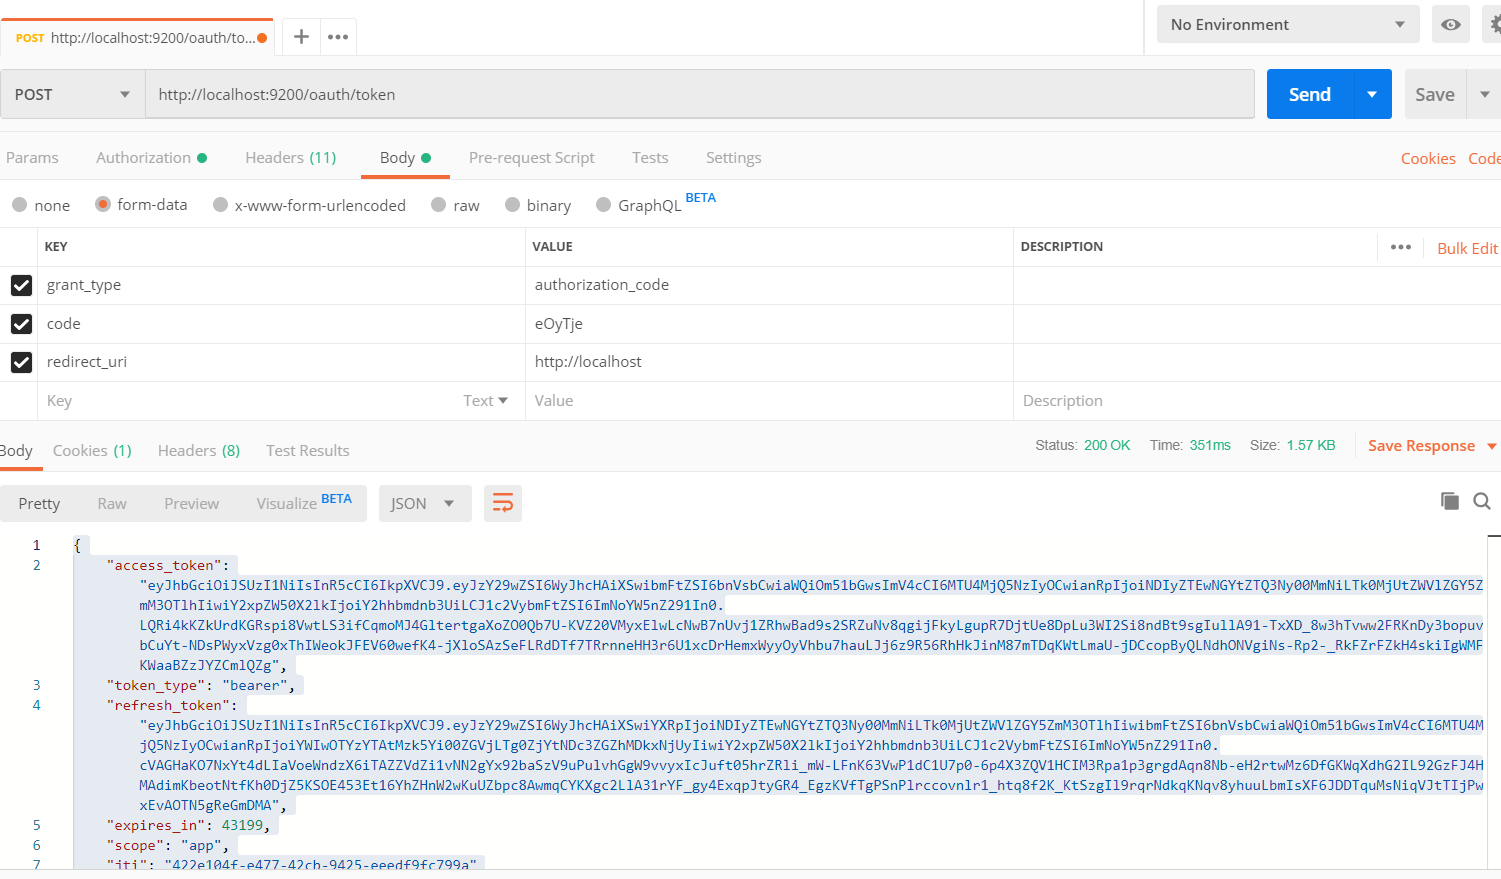Copy the response body using copy icon
The height and width of the screenshot is (879, 1501).
1450,501
